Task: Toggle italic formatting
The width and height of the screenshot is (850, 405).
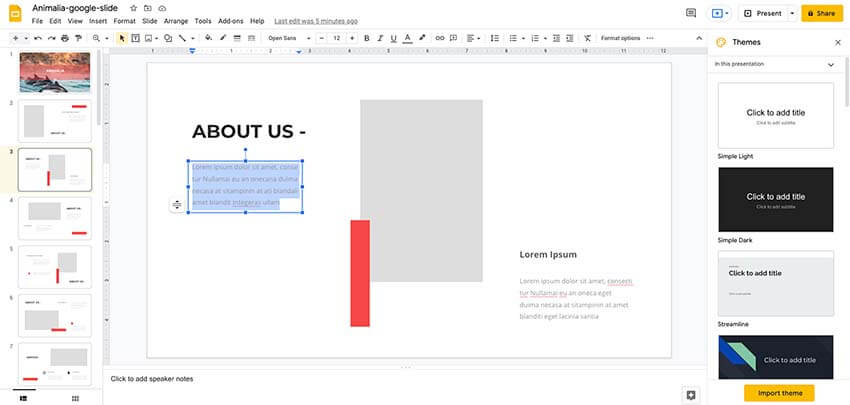Action: (x=379, y=38)
